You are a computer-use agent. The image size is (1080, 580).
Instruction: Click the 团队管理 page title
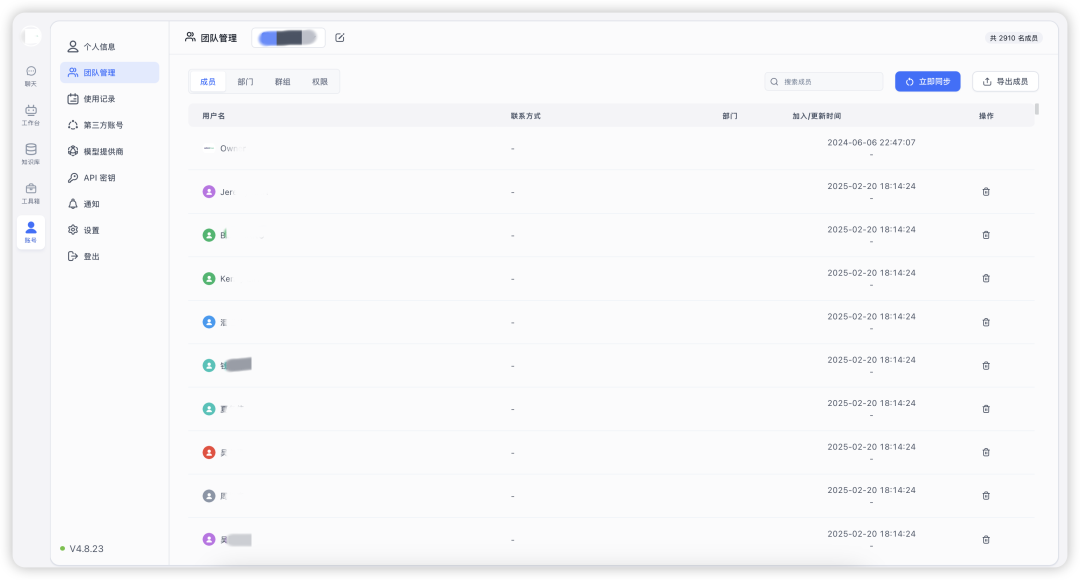click(218, 38)
